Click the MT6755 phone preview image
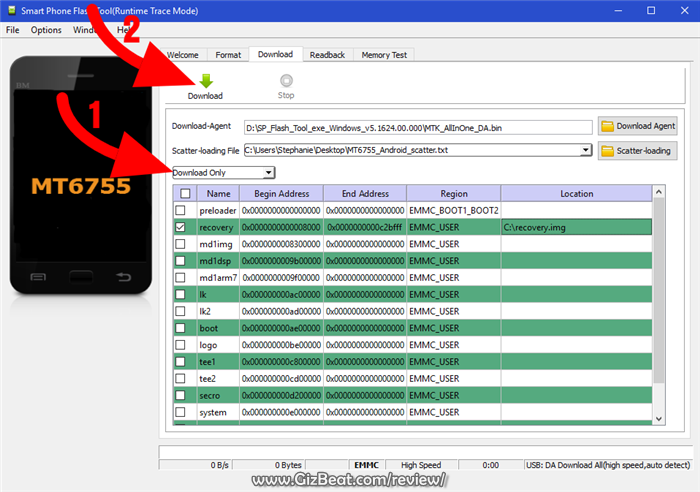Viewport: 700px width, 492px height. [x=81, y=175]
